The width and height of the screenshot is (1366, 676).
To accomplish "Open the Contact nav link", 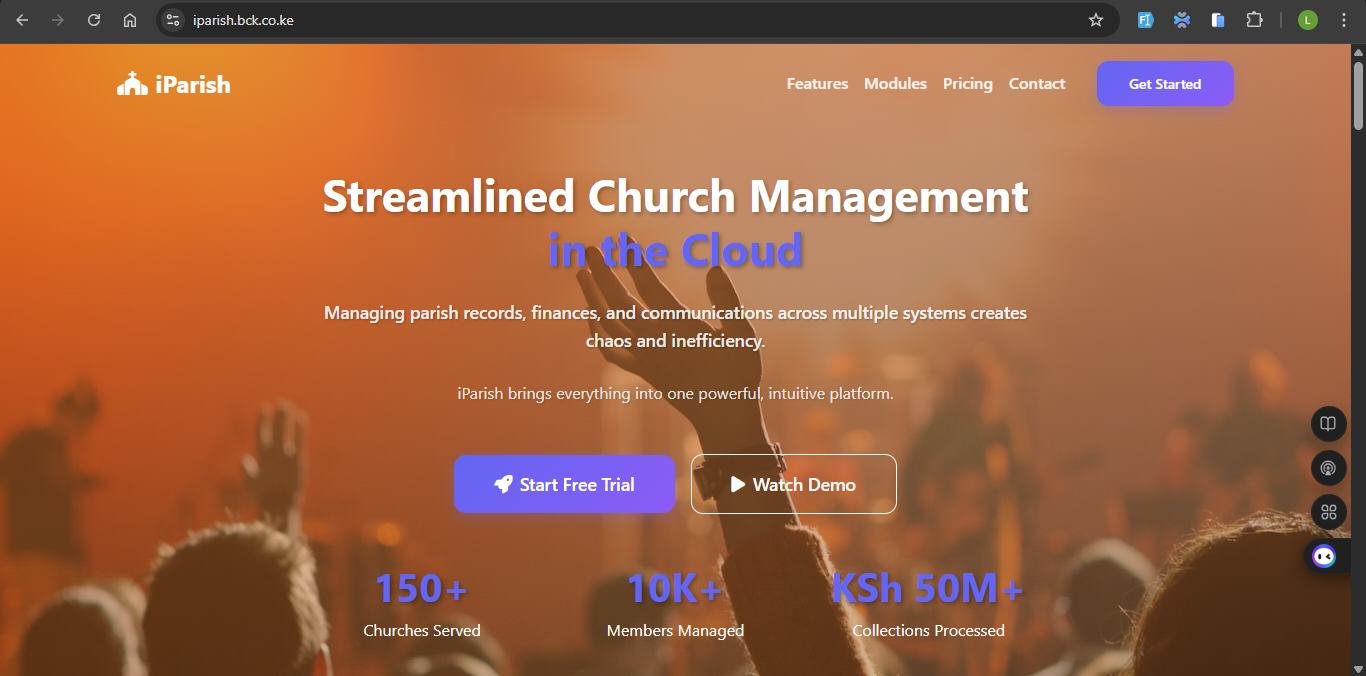I will (1037, 84).
